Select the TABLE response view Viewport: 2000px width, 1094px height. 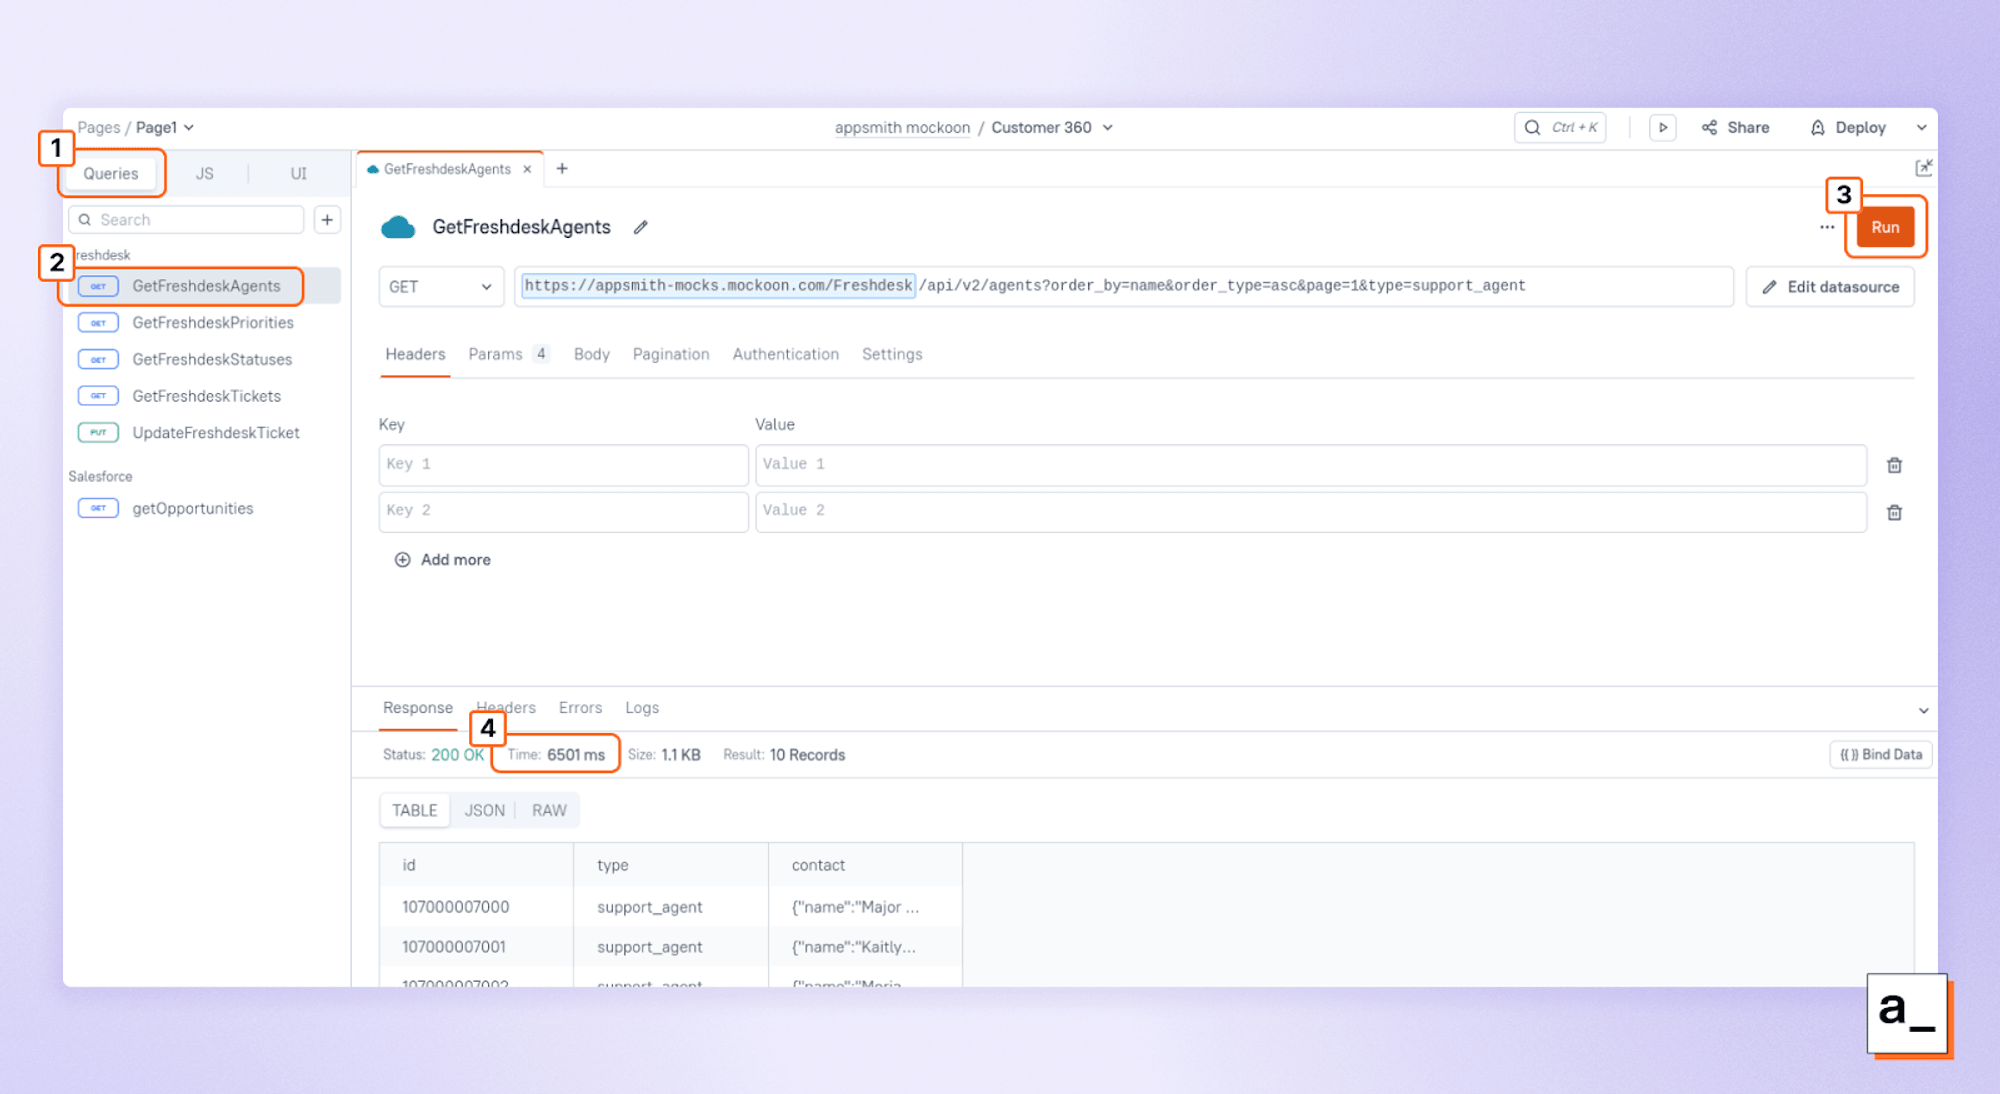(414, 810)
